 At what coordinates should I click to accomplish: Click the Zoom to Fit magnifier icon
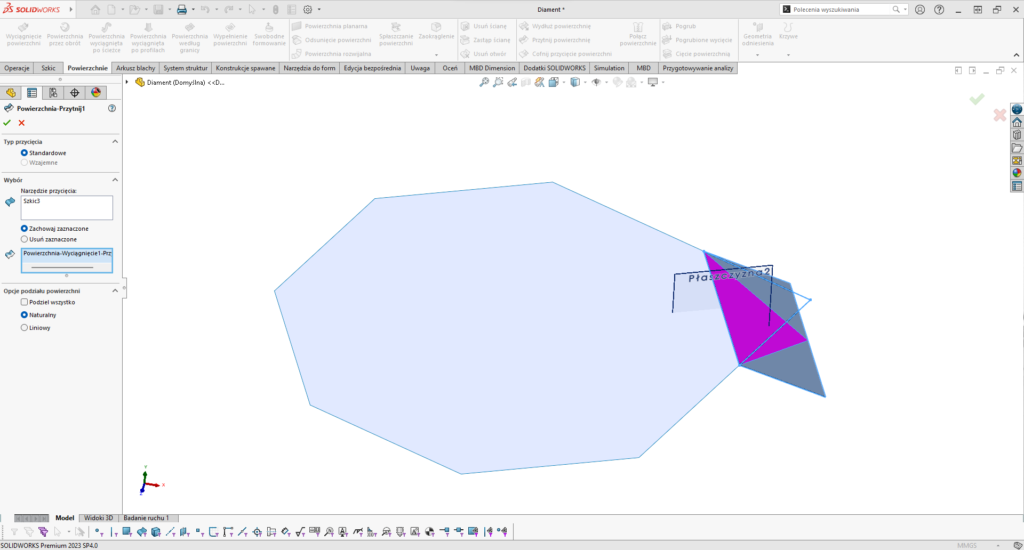click(484, 82)
